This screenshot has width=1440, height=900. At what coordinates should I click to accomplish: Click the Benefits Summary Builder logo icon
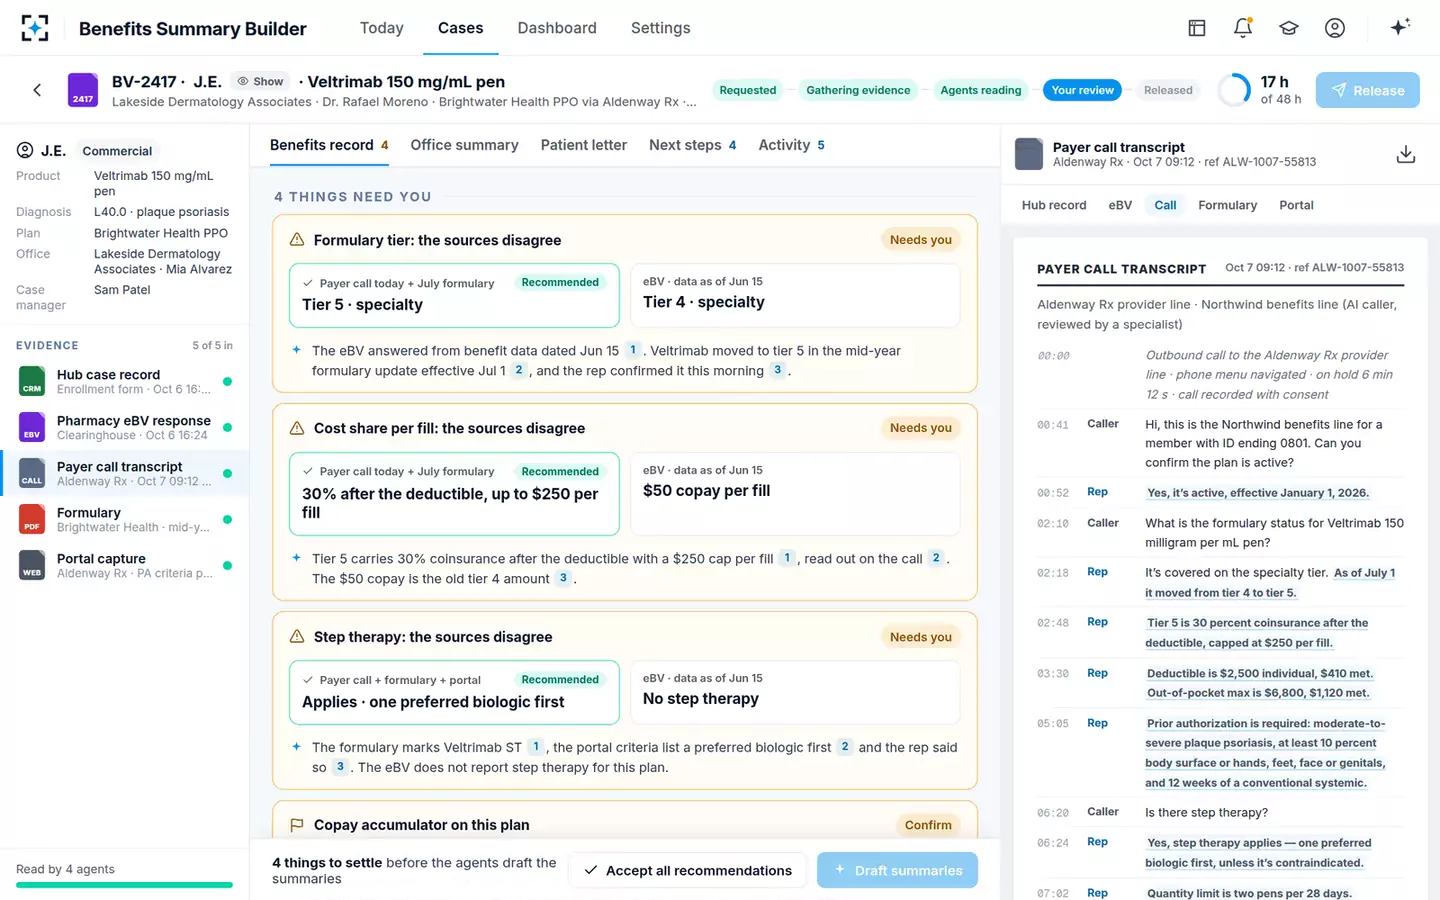[x=35, y=28]
